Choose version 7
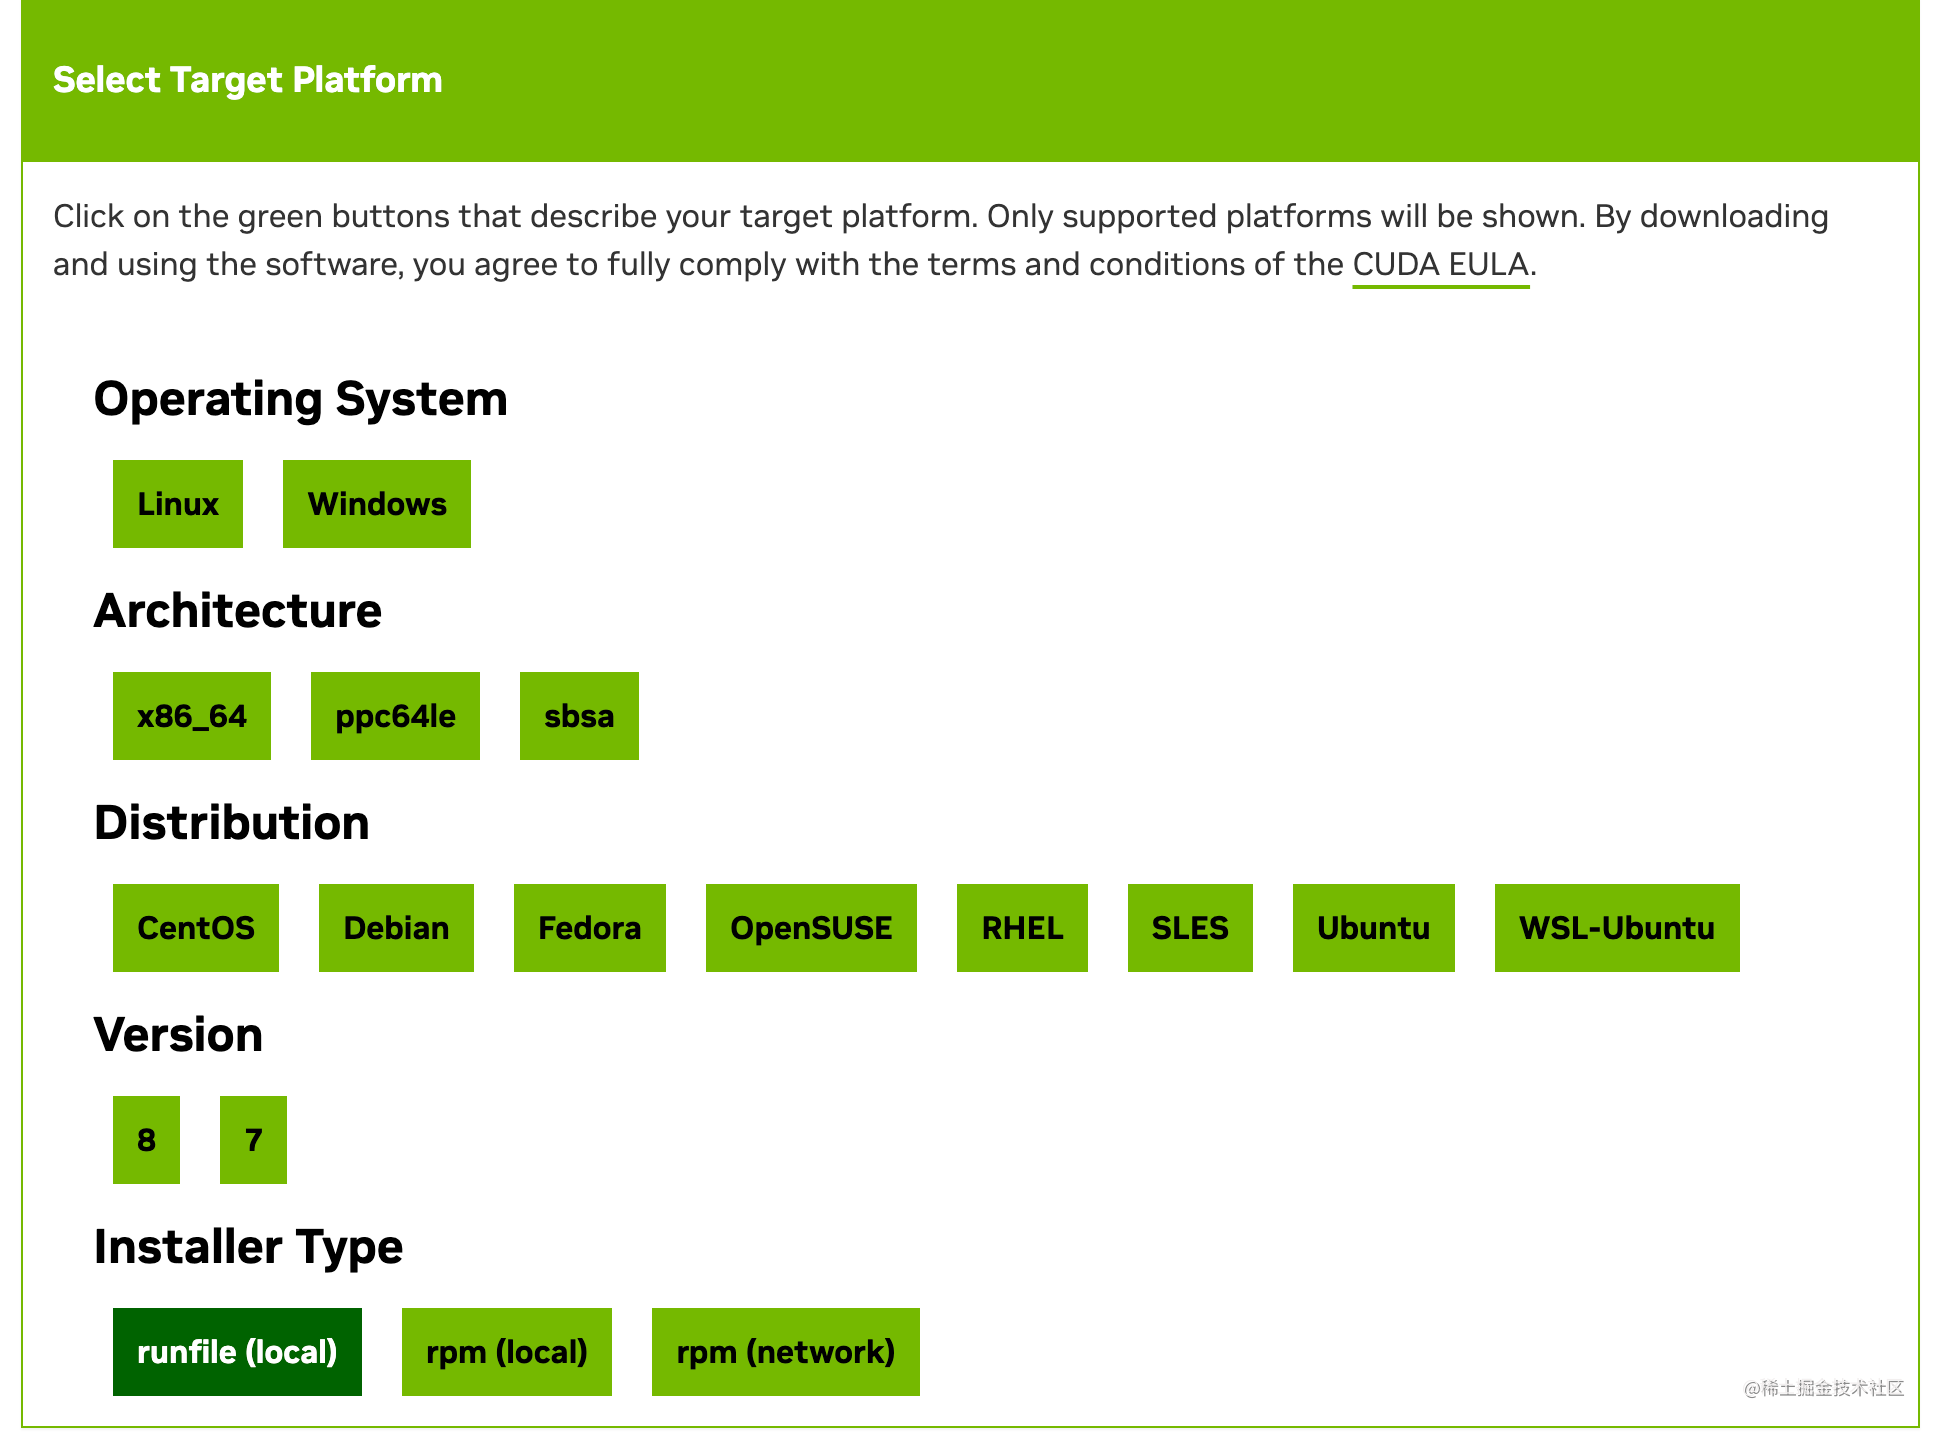The width and height of the screenshot is (1940, 1434). (253, 1140)
